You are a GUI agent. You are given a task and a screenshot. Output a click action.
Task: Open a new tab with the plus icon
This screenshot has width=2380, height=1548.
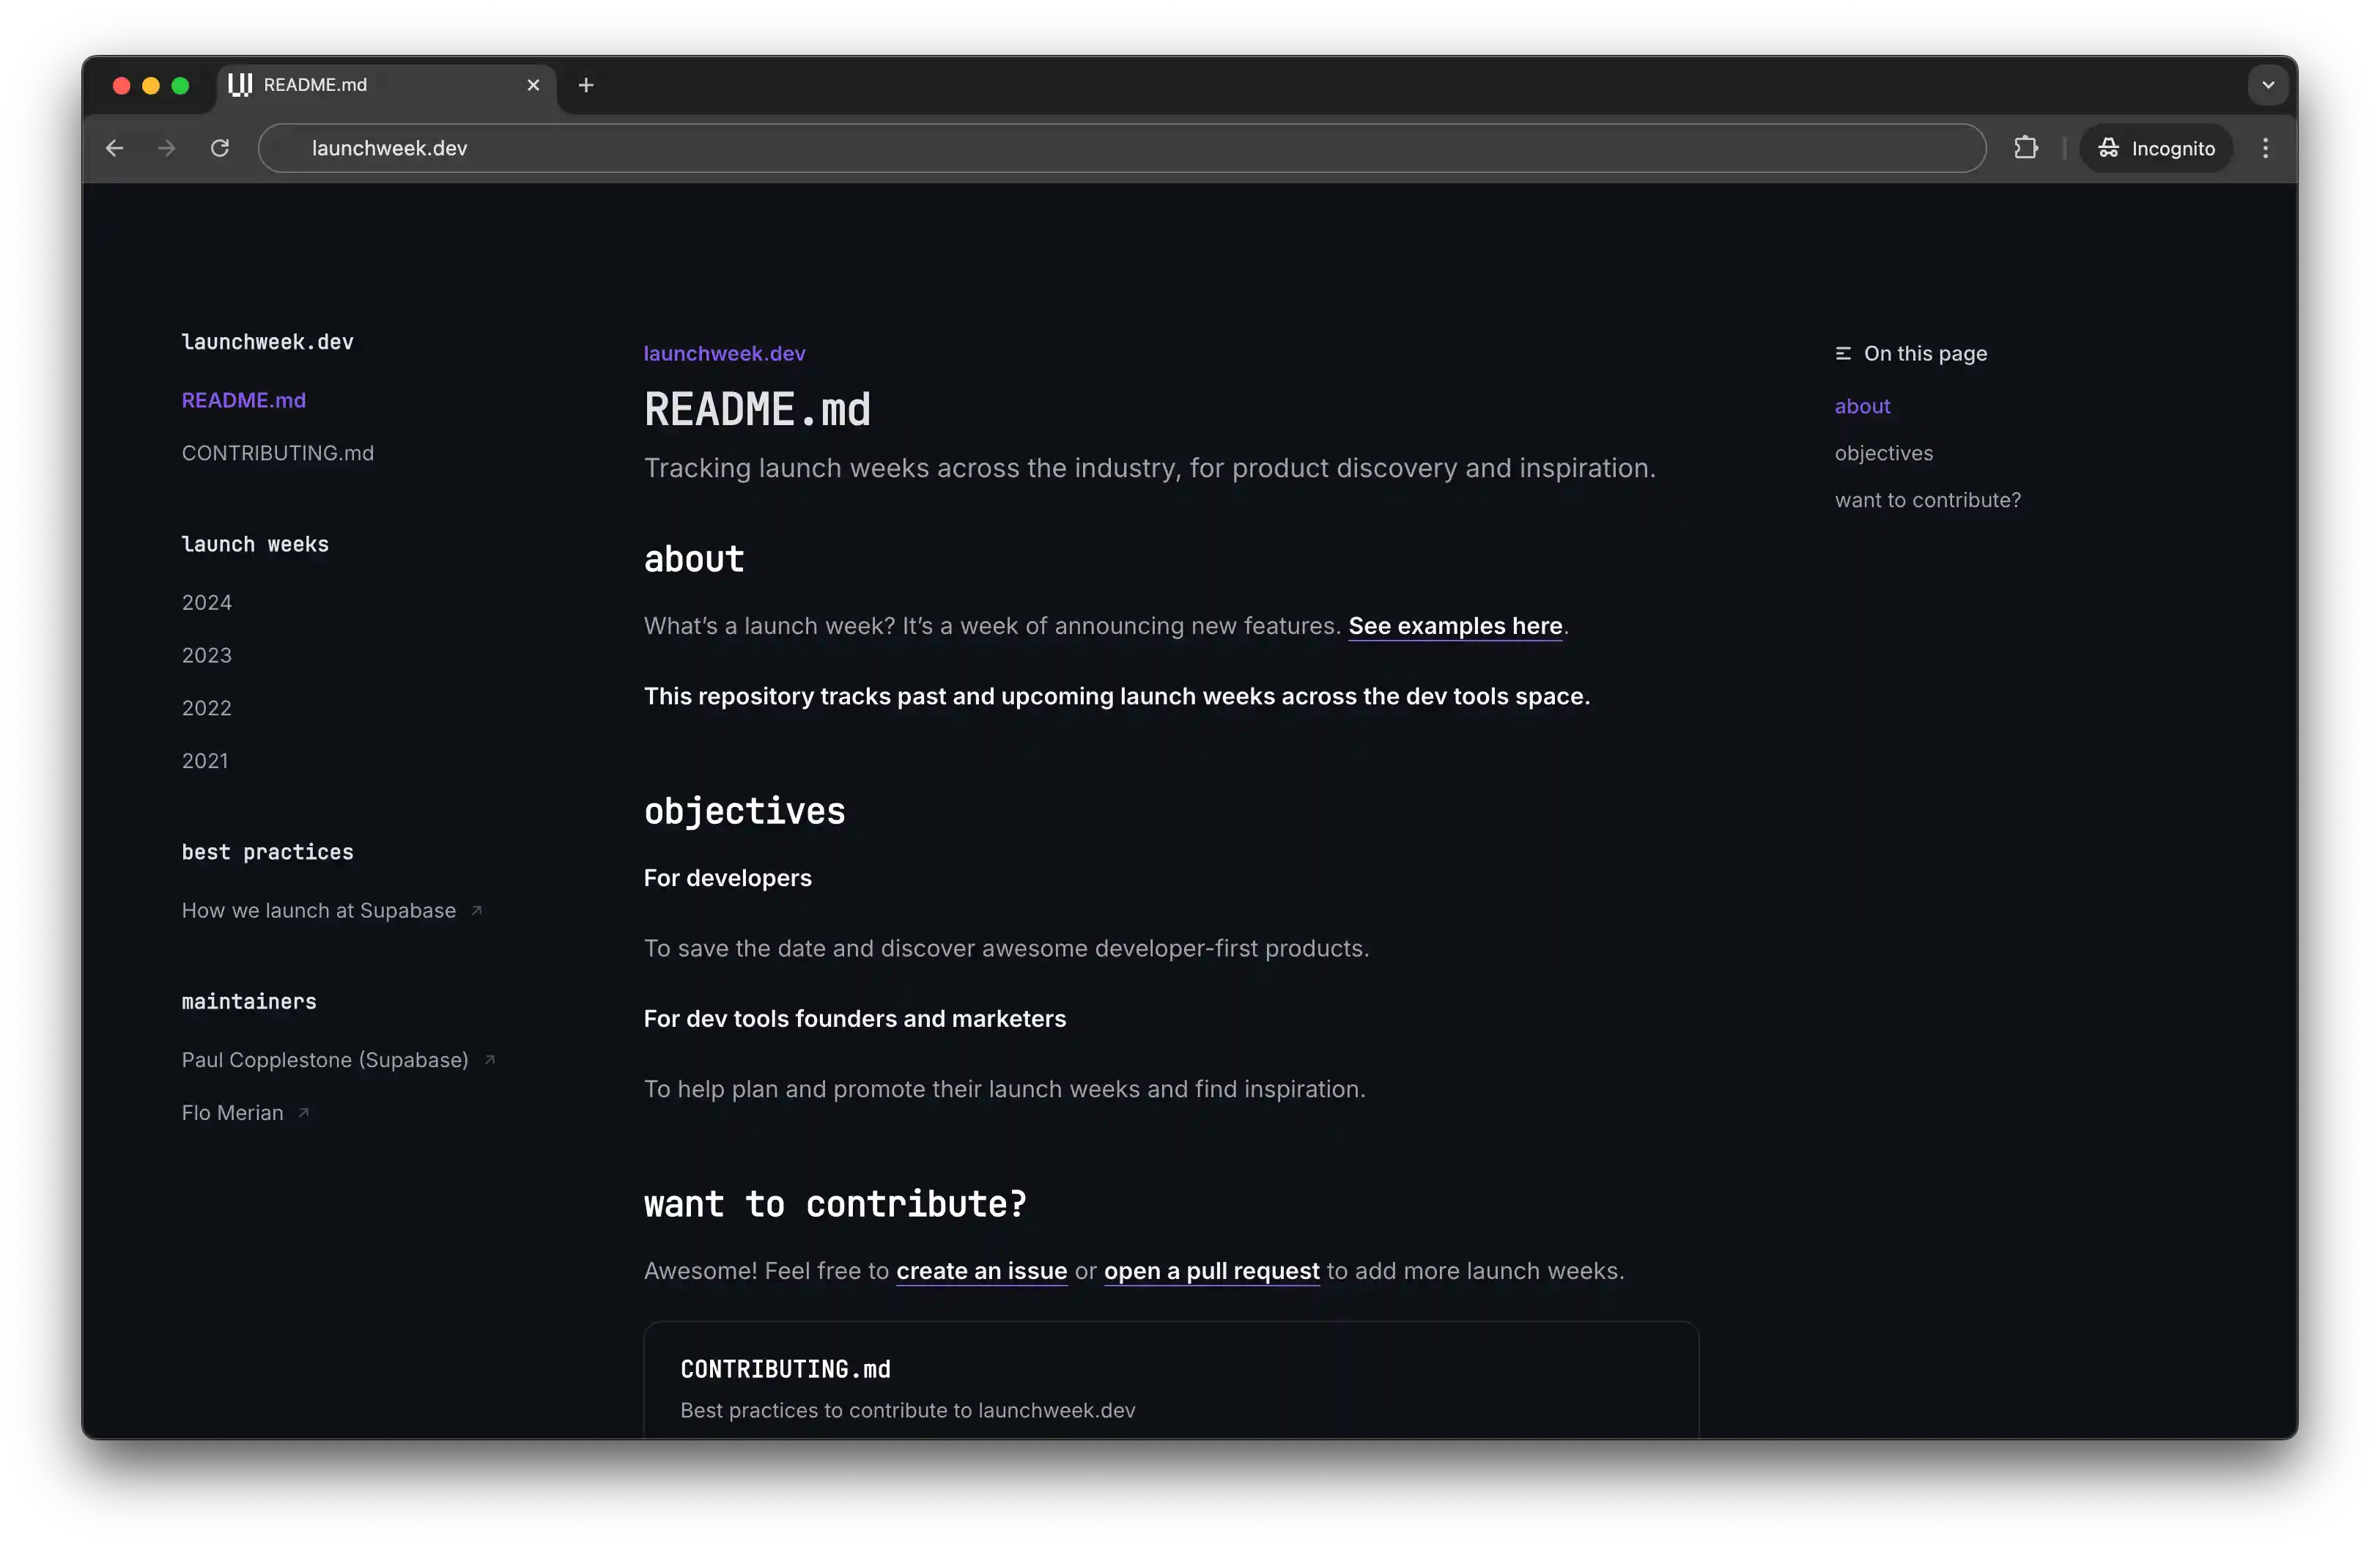pyautogui.click(x=586, y=85)
